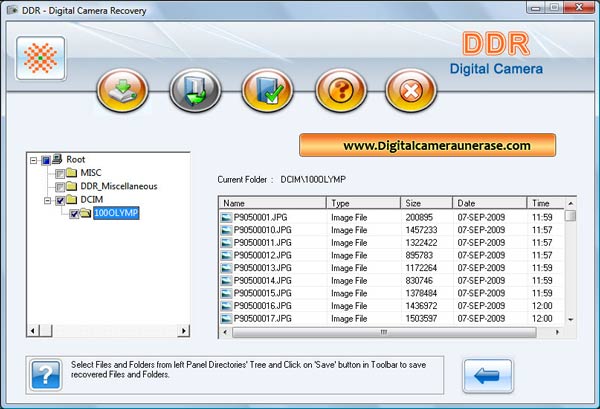Click image icon of P90500014.JPG

(227, 281)
